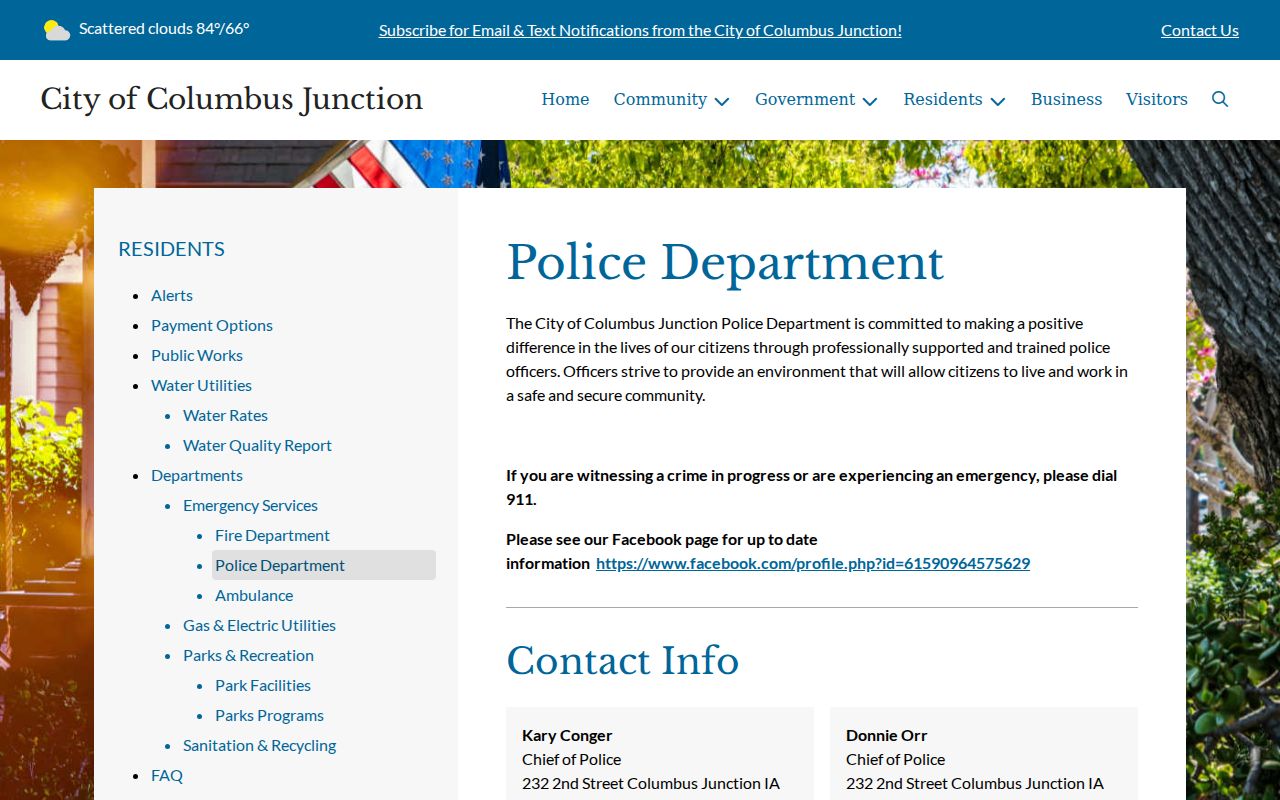Expand the Community menu chevron
The height and width of the screenshot is (800, 1280).
722,101
